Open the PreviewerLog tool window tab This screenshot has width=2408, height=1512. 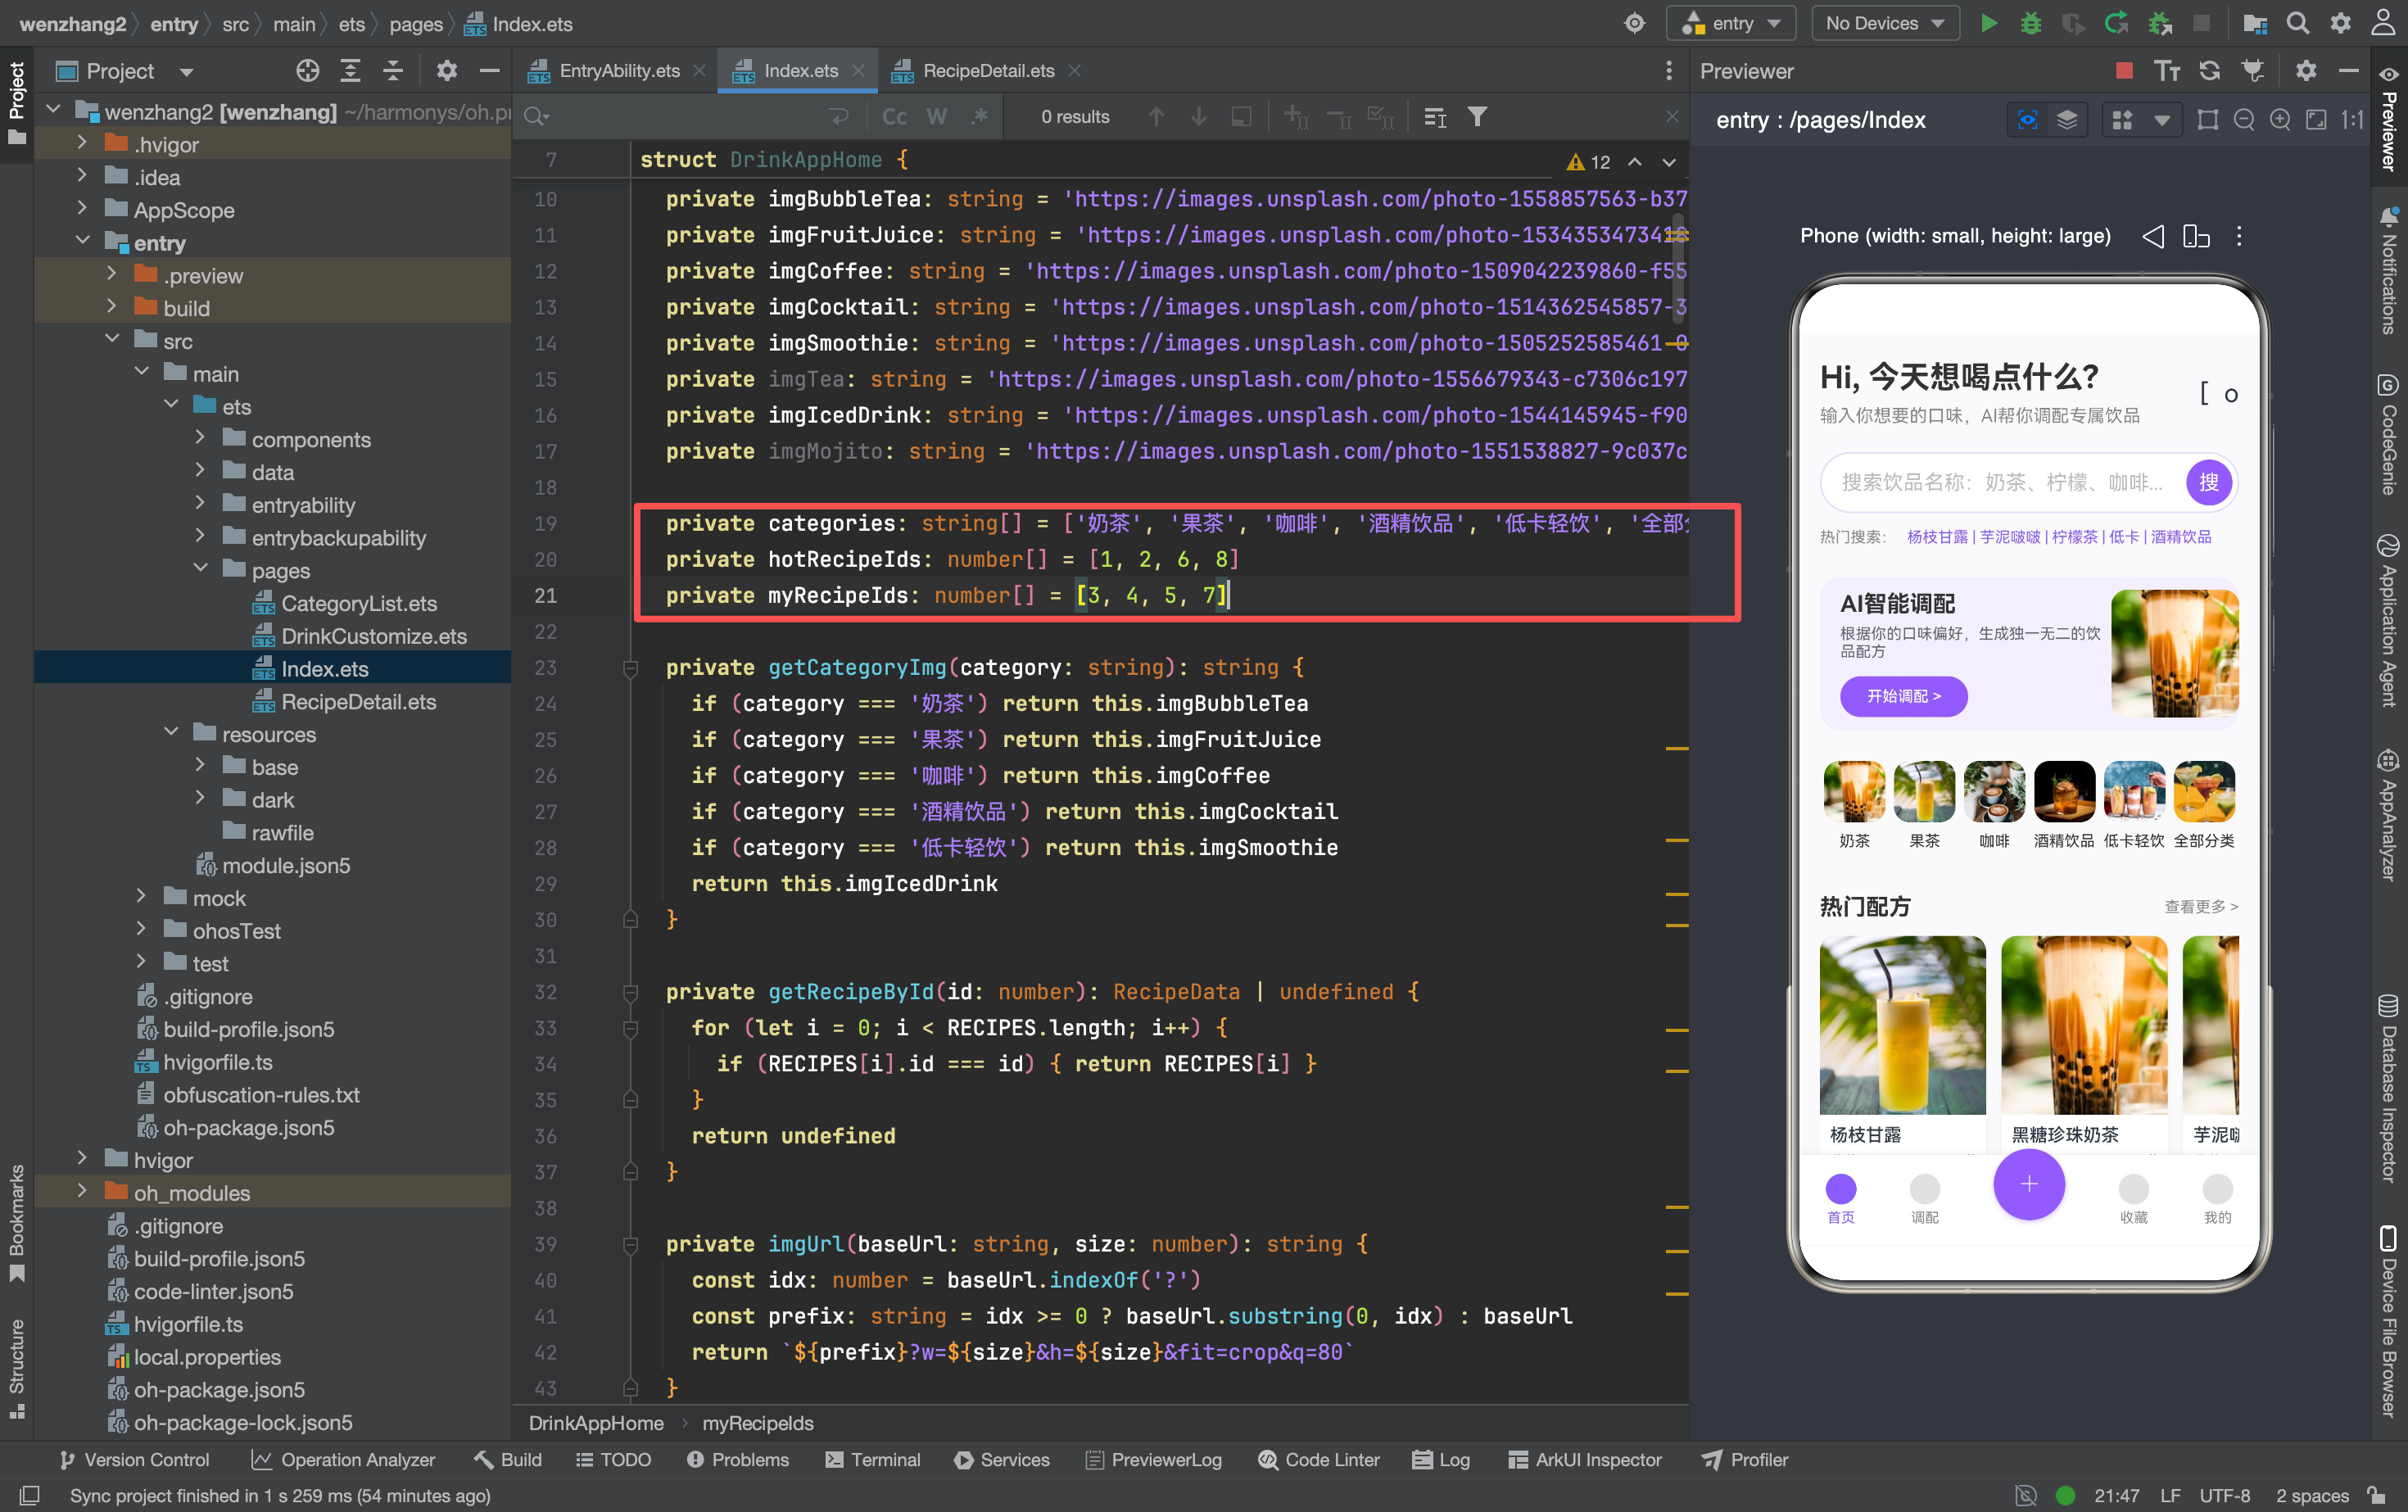tap(1153, 1459)
